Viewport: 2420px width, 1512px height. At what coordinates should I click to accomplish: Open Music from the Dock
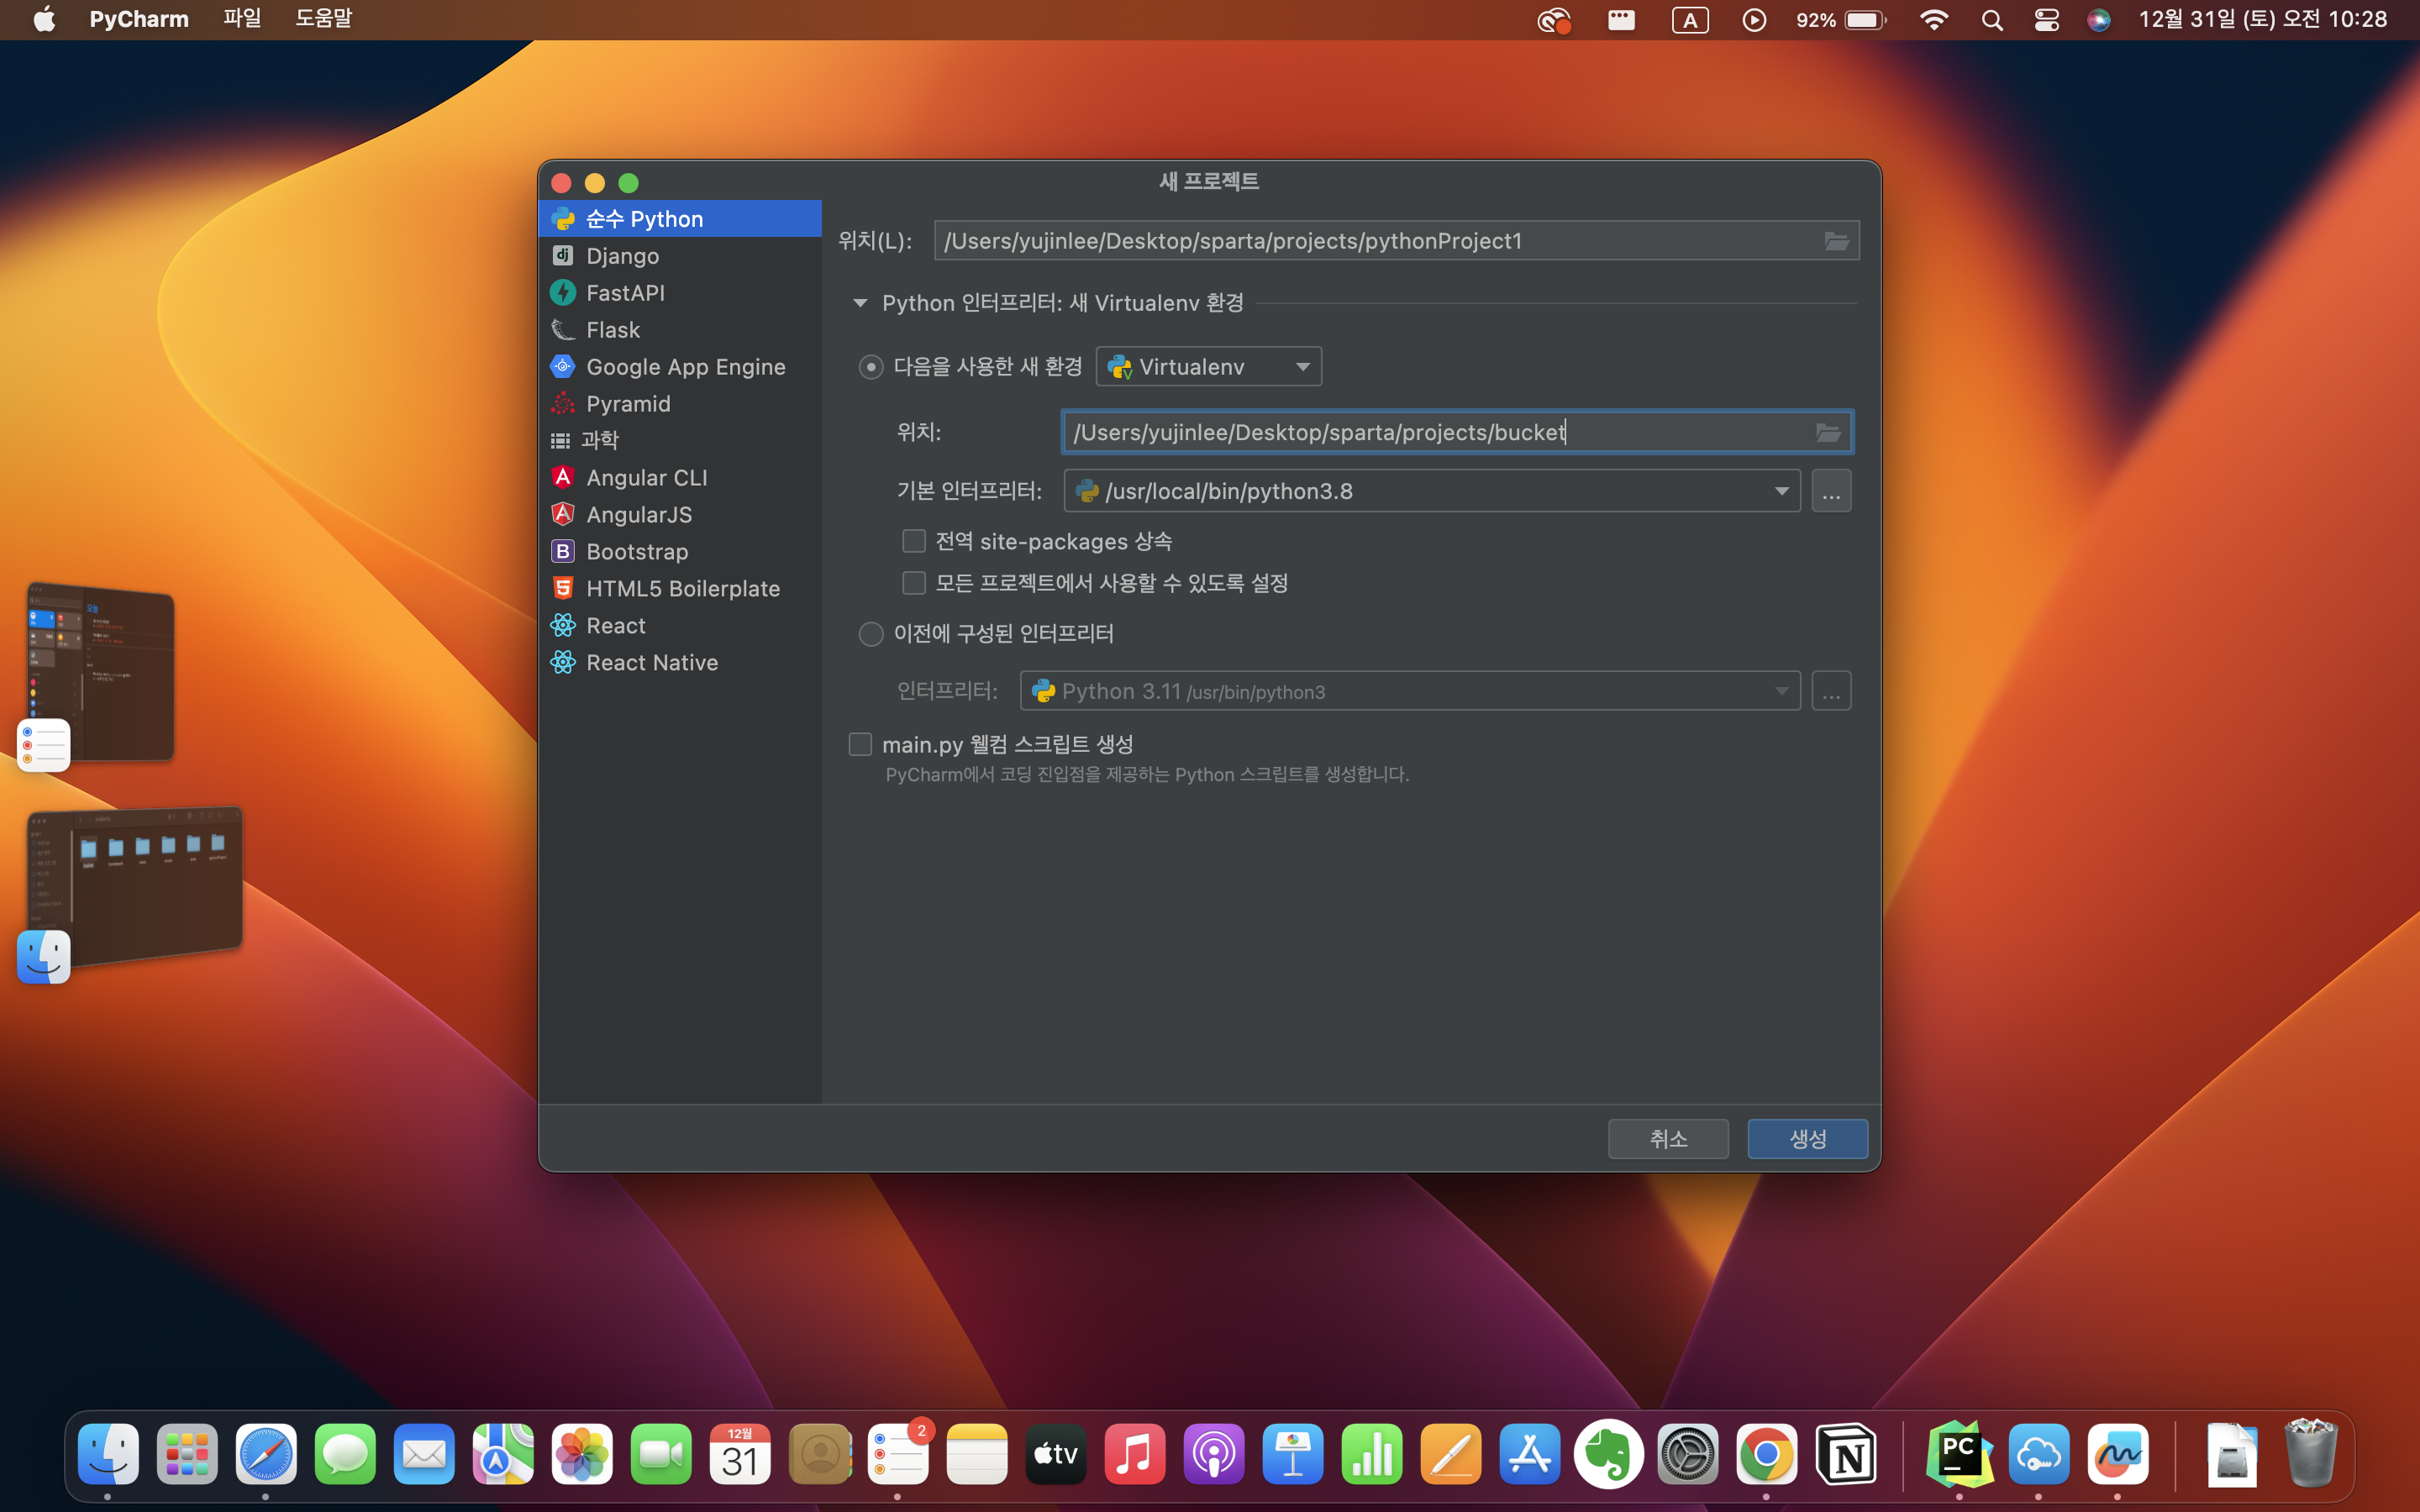point(1135,1454)
